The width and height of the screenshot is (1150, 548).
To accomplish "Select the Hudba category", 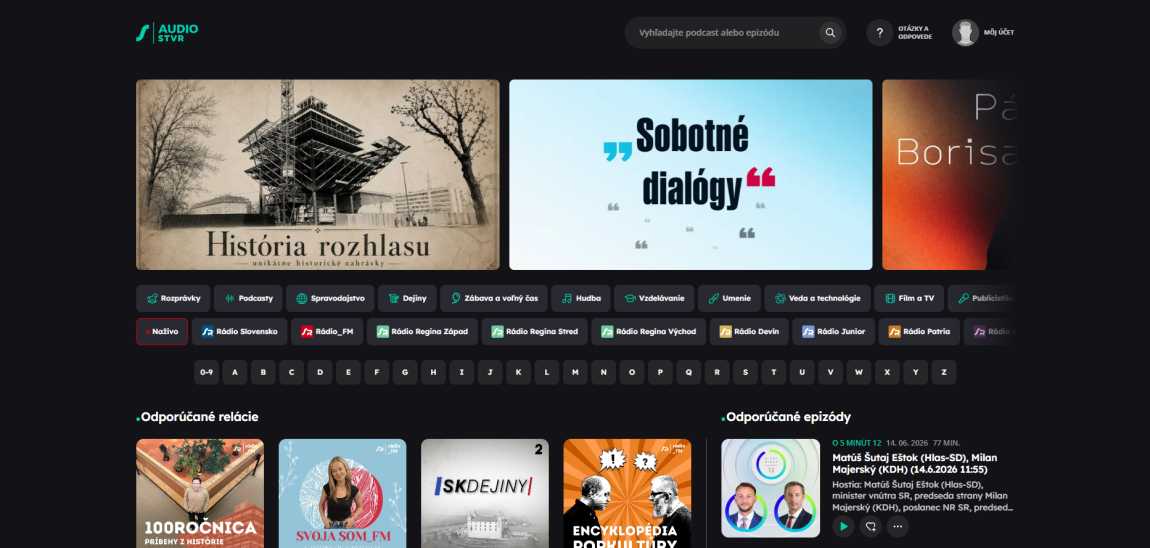I will pyautogui.click(x=581, y=299).
